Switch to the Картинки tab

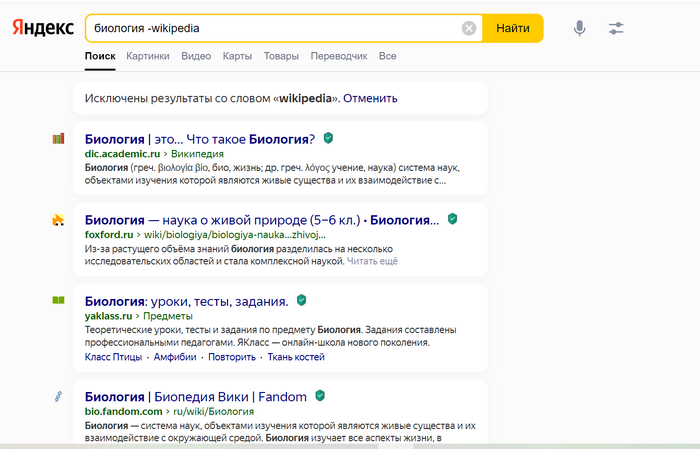pyautogui.click(x=148, y=56)
